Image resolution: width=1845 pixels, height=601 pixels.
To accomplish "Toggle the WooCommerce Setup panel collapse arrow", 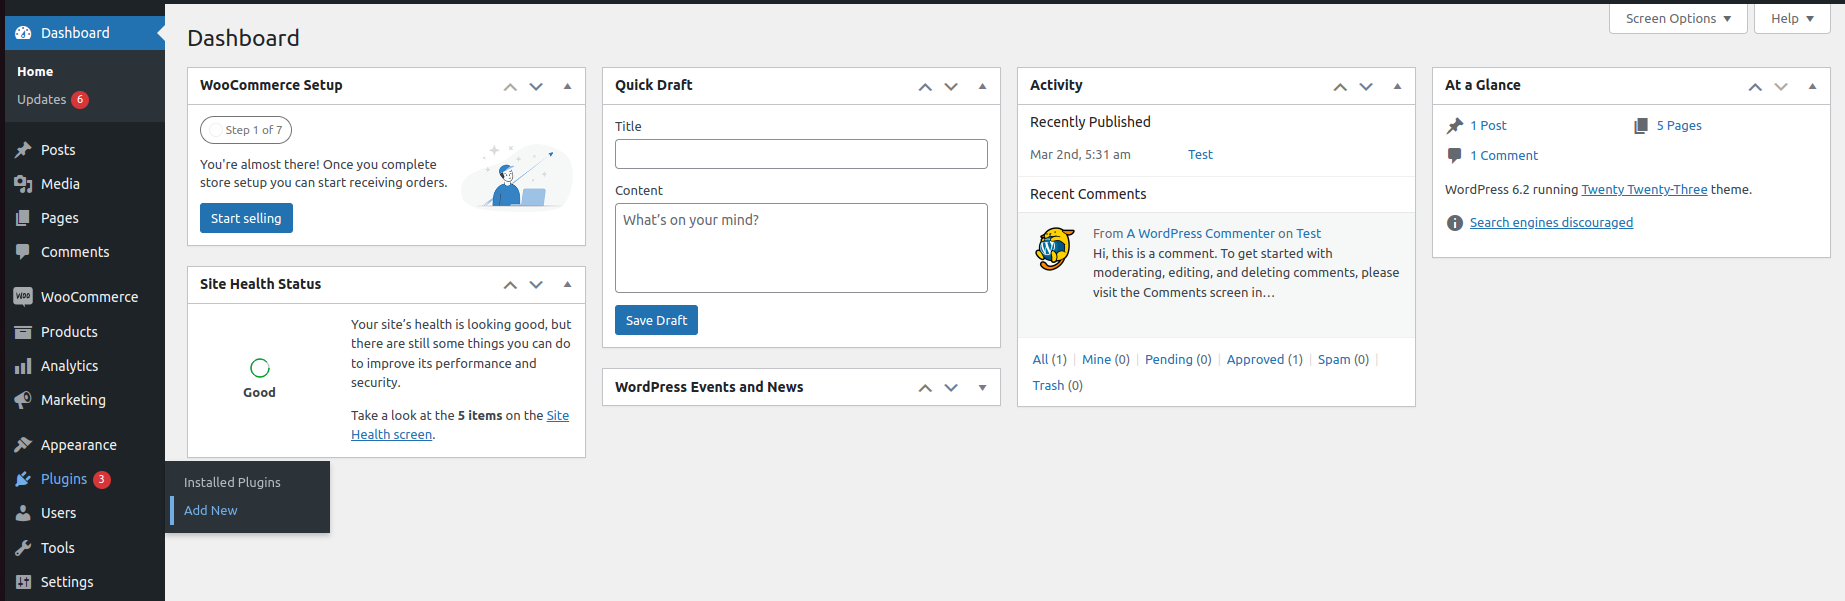I will (567, 86).
